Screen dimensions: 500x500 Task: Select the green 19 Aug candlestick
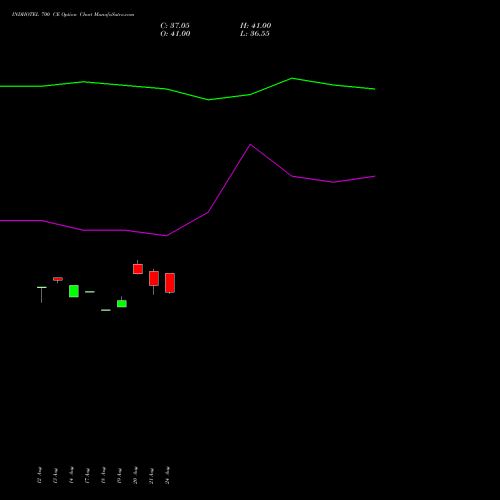click(x=122, y=303)
